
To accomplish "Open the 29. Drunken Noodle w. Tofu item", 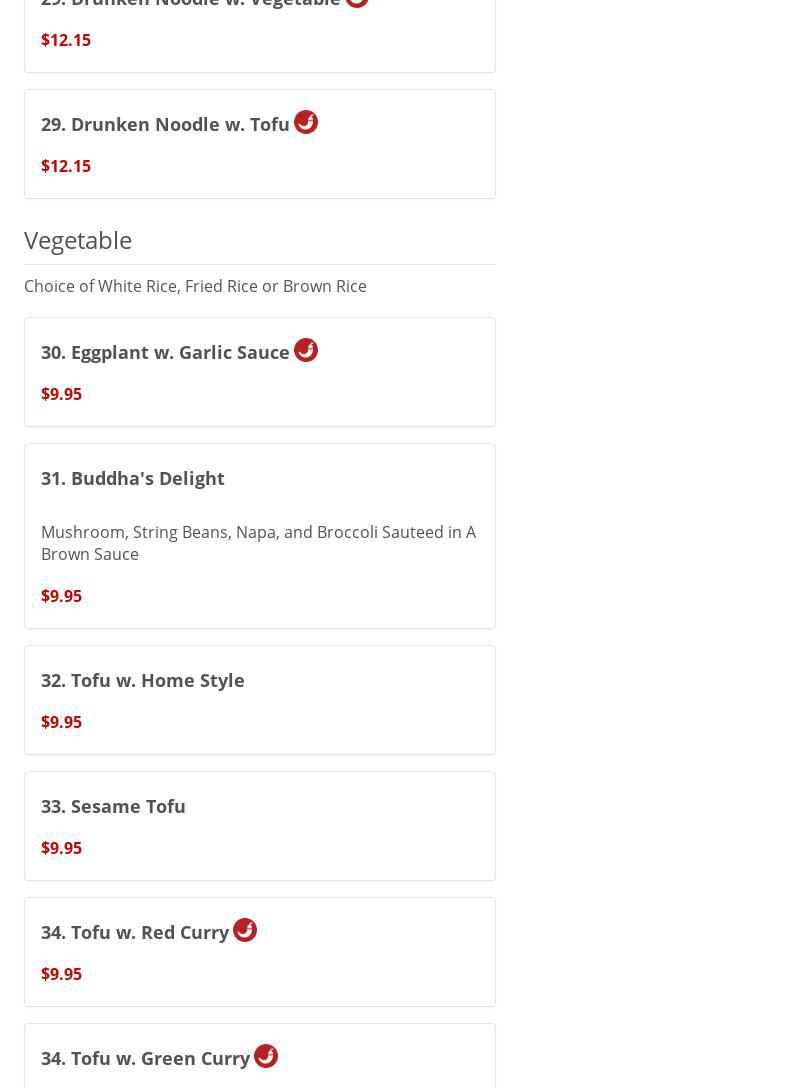I will point(165,124).
